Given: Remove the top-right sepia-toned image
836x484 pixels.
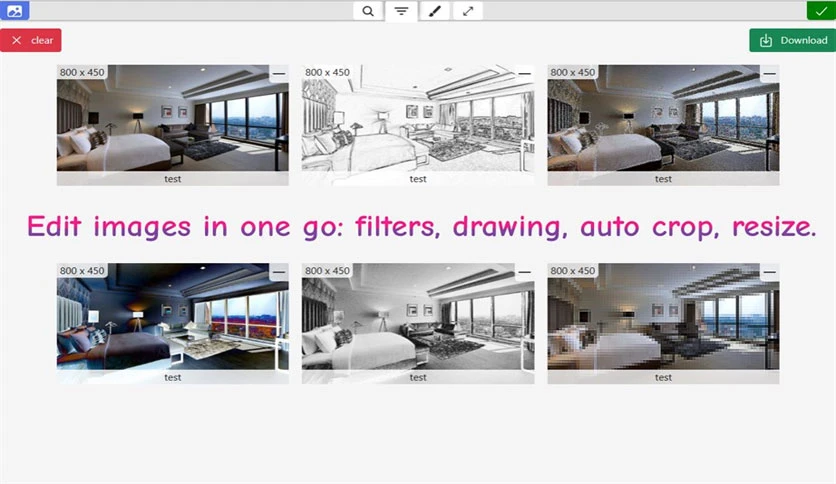Looking at the screenshot, I should click(769, 74).
